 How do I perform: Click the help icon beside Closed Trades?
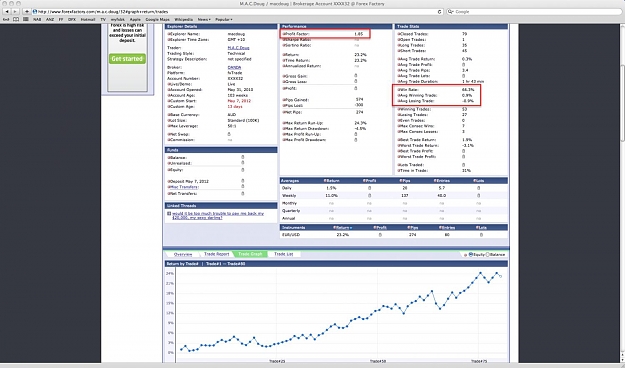click(399, 34)
